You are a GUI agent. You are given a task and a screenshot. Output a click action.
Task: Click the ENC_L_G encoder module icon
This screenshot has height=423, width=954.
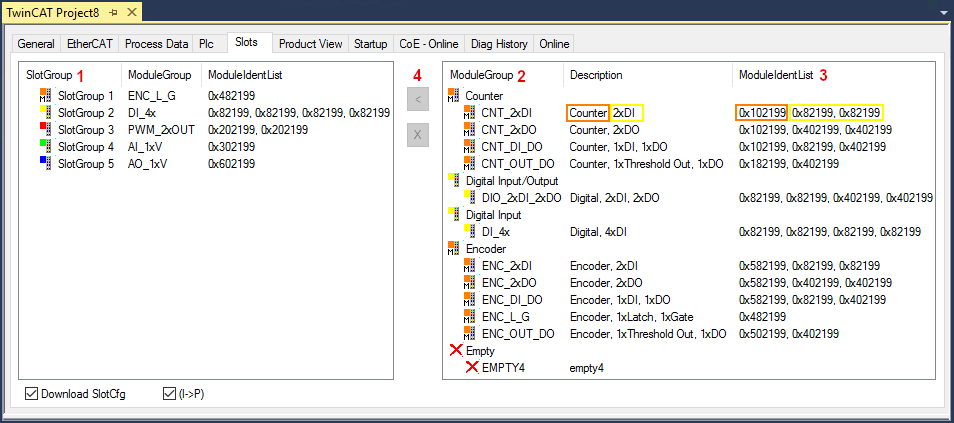(469, 316)
